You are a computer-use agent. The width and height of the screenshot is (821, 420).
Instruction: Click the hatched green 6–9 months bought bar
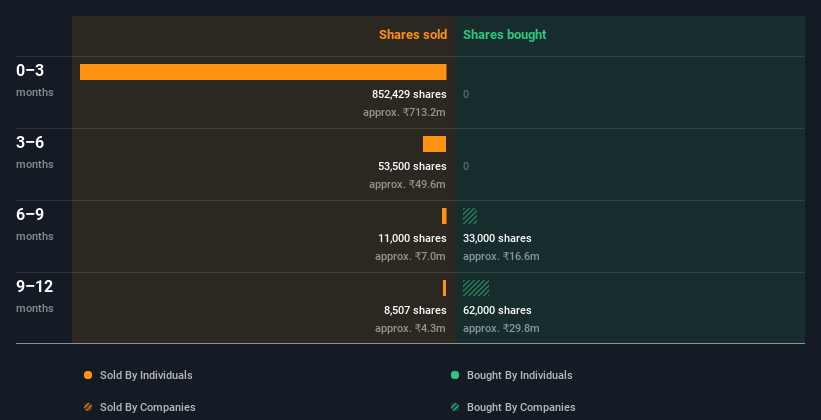coord(470,216)
